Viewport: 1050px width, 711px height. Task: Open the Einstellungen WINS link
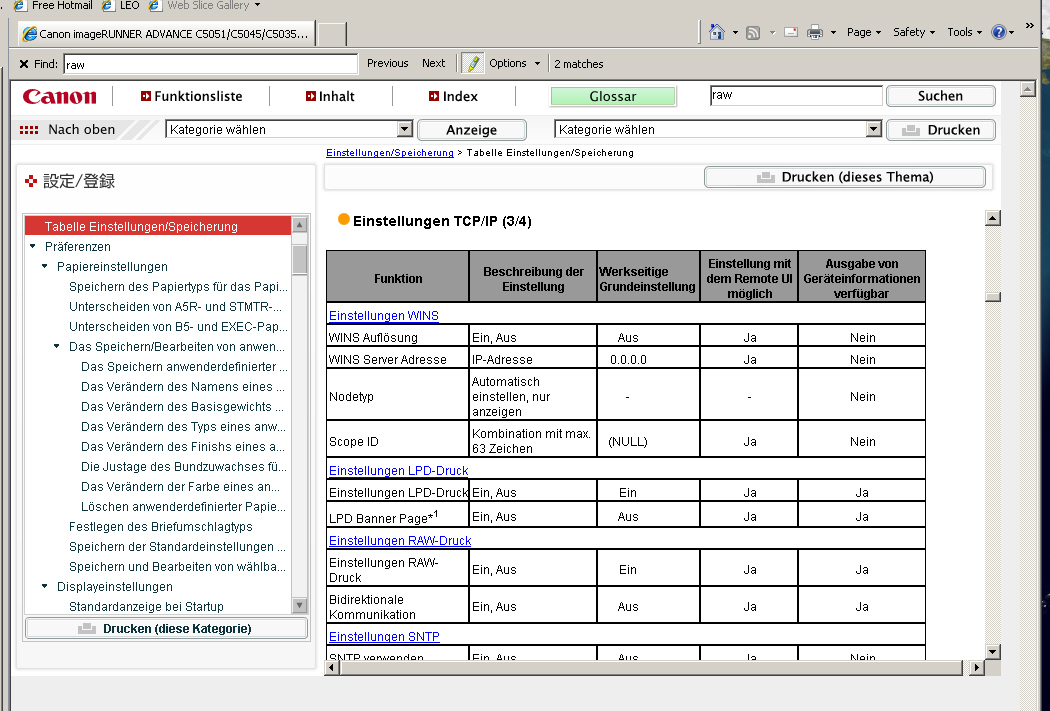384,315
